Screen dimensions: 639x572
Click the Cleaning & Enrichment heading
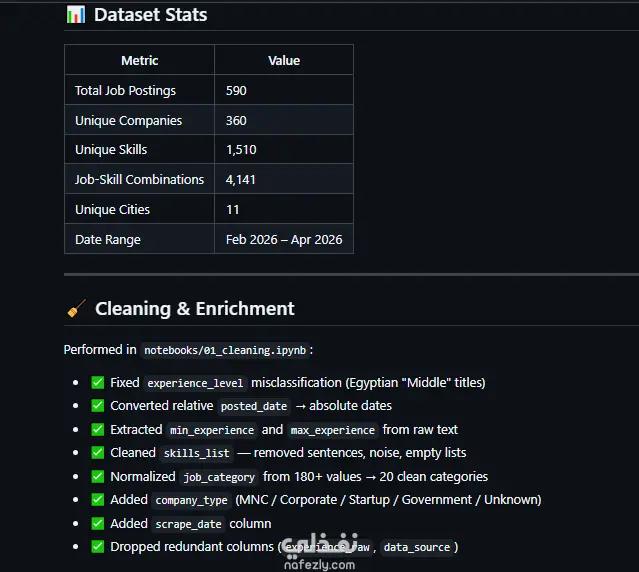194,308
